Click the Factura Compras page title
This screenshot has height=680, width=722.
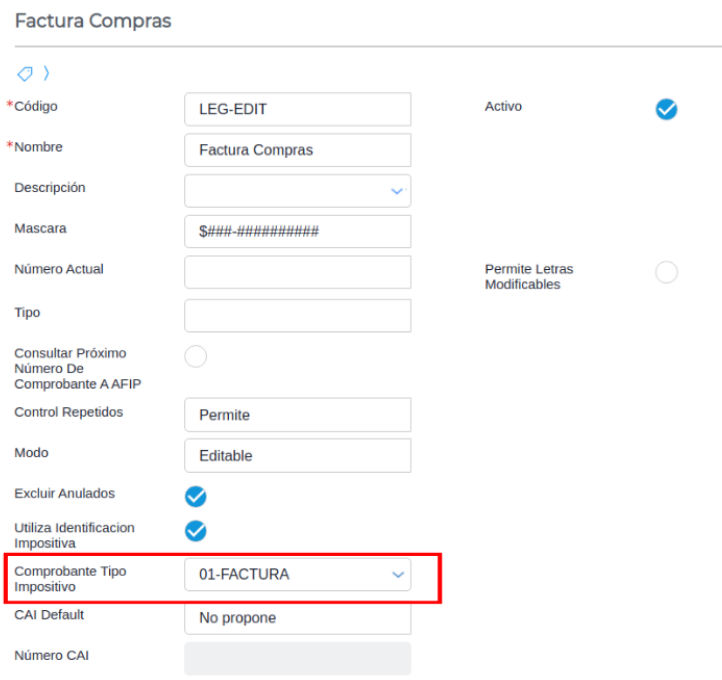93,21
